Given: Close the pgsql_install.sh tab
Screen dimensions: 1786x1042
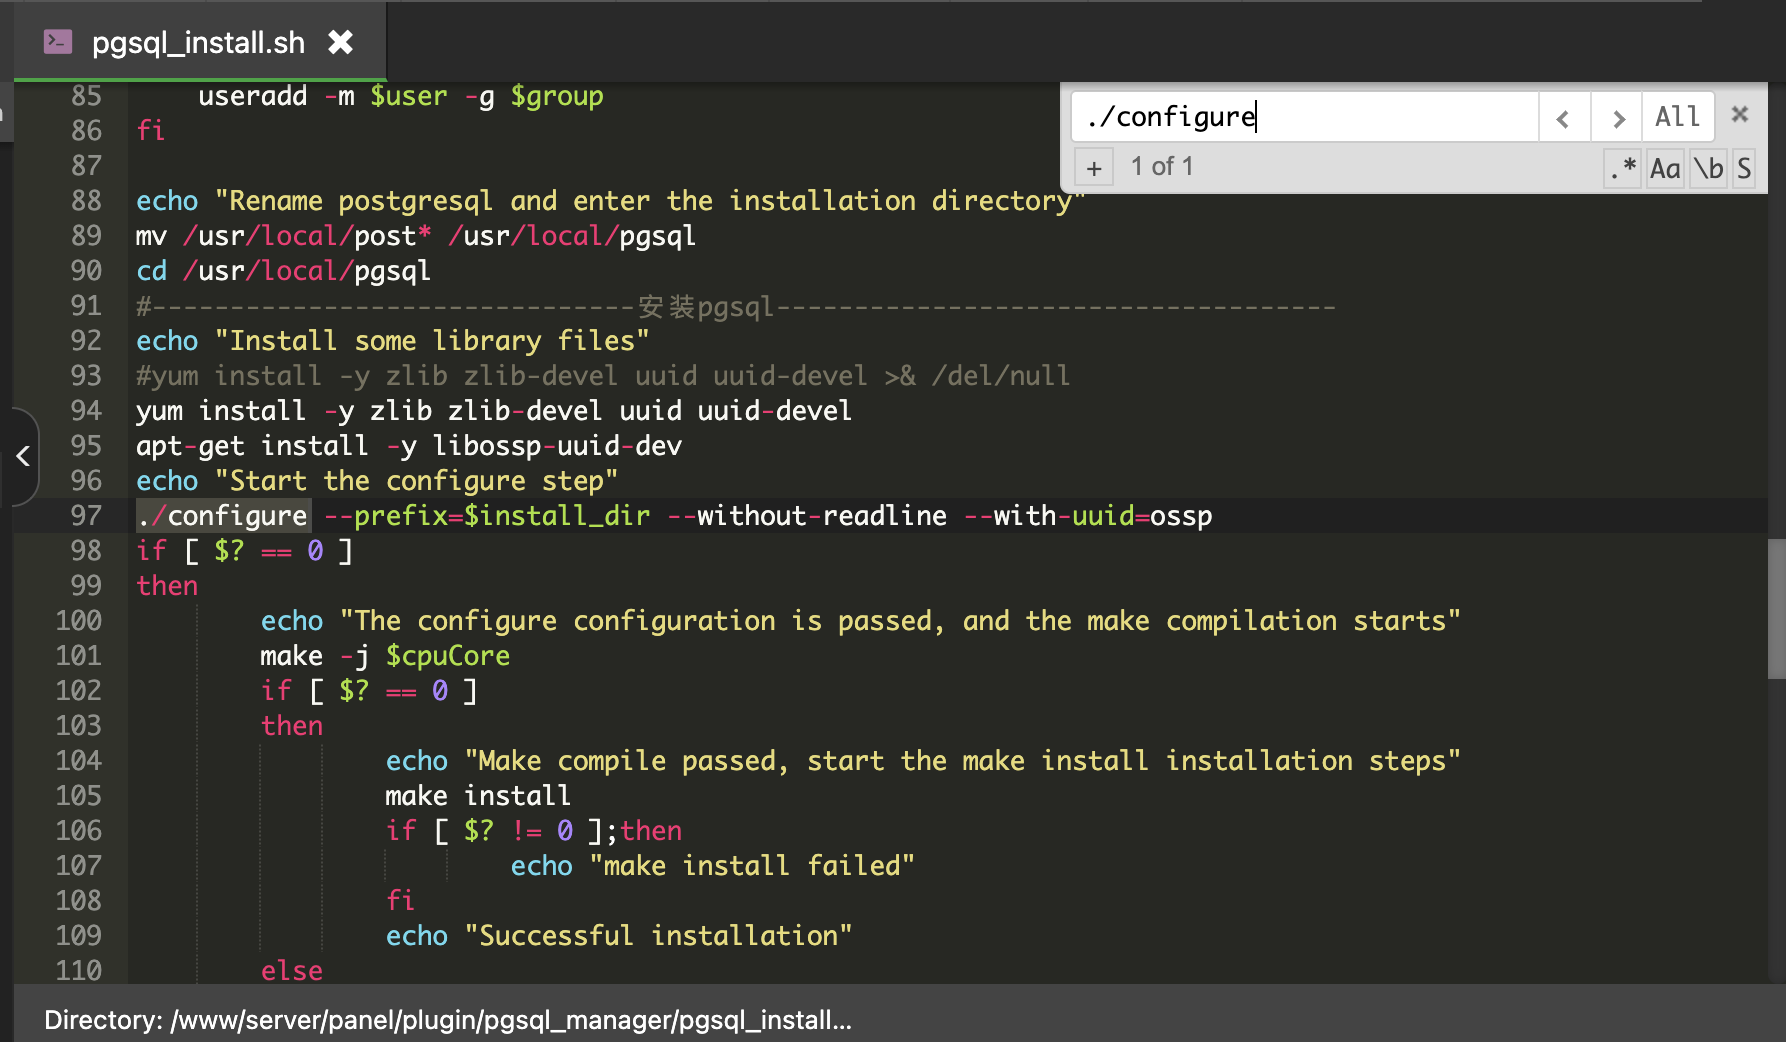Looking at the screenshot, I should click(x=341, y=42).
